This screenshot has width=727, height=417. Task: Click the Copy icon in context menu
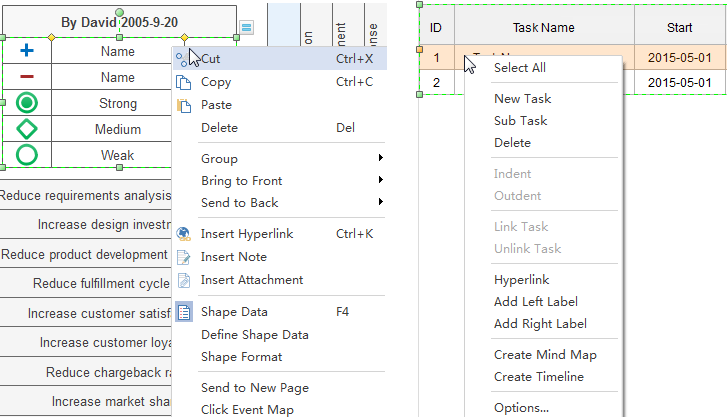tap(183, 82)
